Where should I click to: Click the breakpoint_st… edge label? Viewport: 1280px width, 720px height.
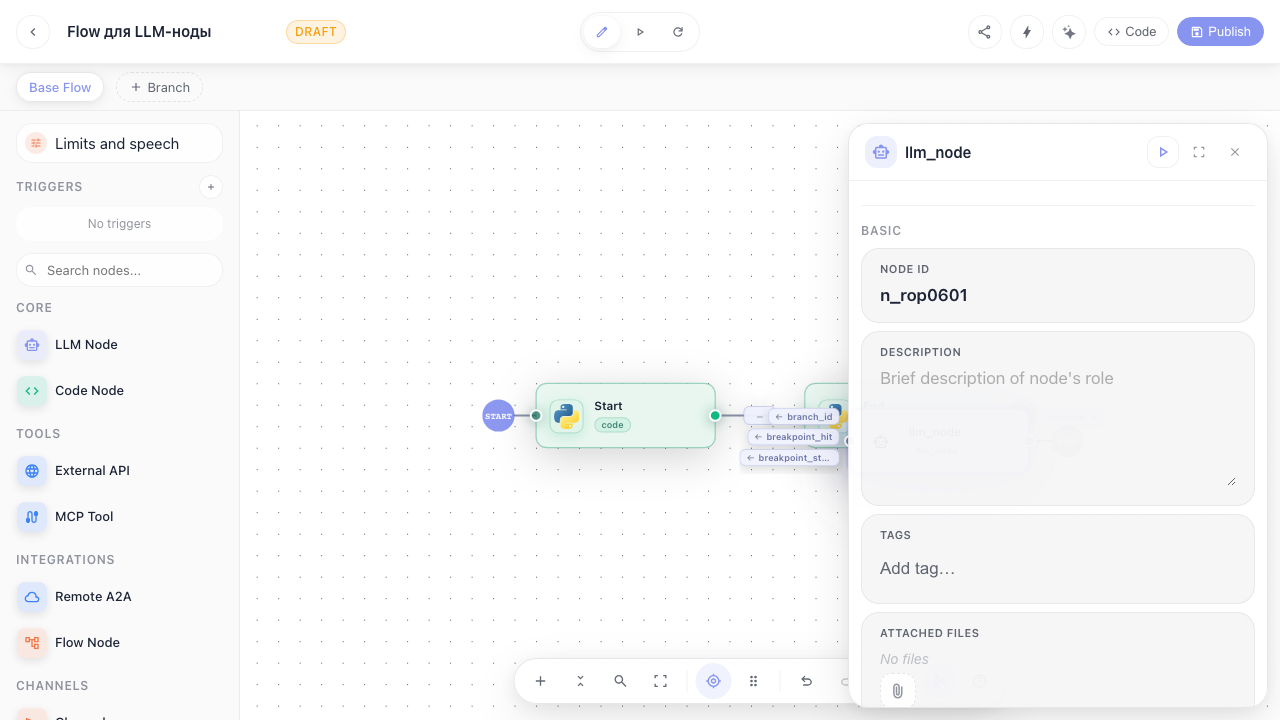[x=790, y=457]
